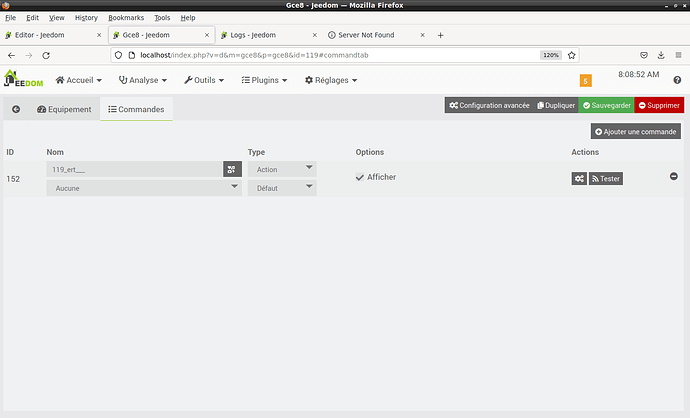Open the Firefox downloads panel

[661, 55]
